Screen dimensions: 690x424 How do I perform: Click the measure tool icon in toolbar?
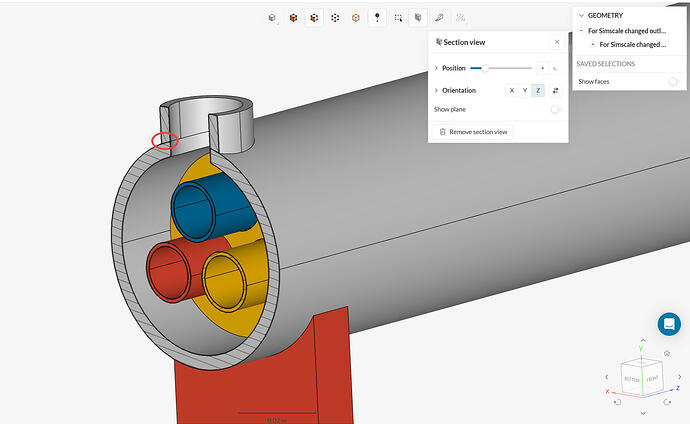(x=440, y=17)
